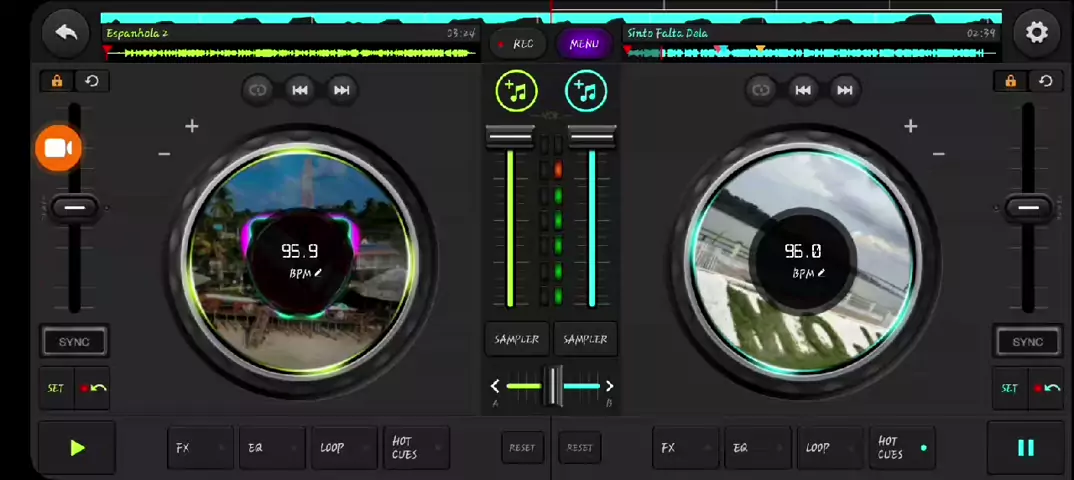Go back using the return arrow icon
The height and width of the screenshot is (480, 1074).
pyautogui.click(x=66, y=32)
